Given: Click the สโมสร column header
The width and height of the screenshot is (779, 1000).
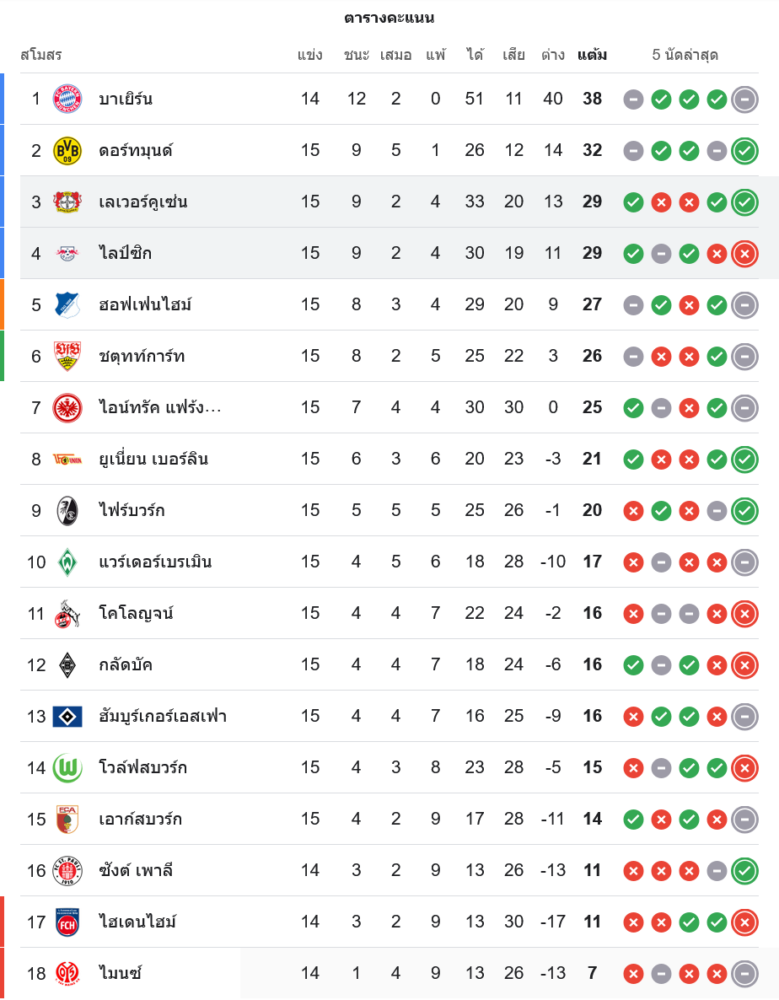Looking at the screenshot, I should pyautogui.click(x=41, y=55).
